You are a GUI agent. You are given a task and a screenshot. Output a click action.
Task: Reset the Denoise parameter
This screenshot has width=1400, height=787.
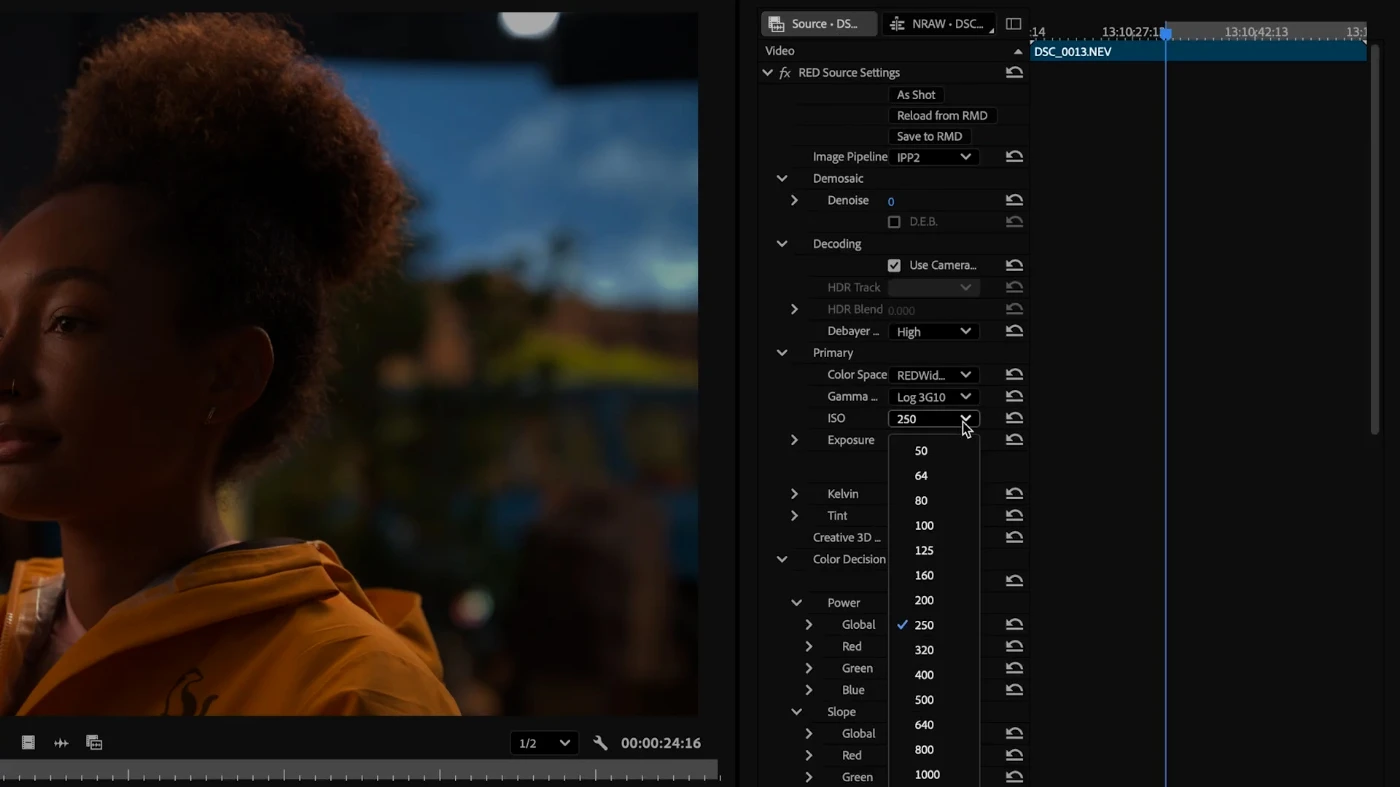click(1014, 200)
